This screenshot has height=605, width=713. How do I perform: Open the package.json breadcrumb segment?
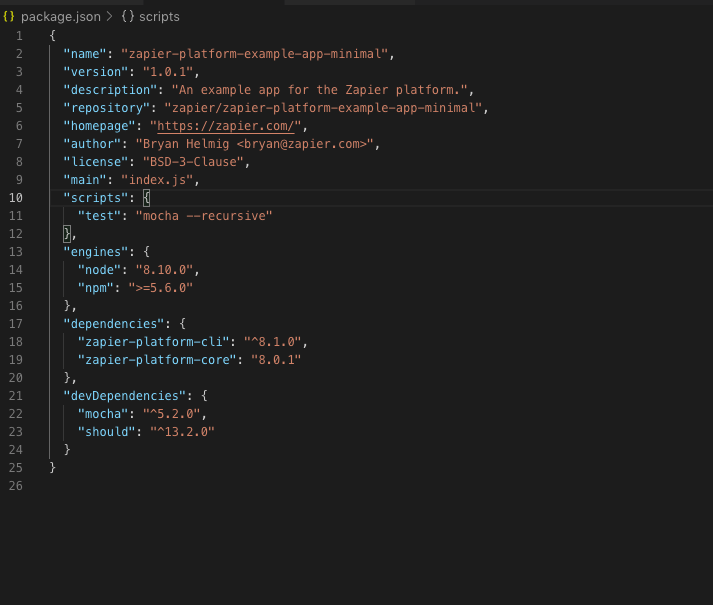[60, 17]
